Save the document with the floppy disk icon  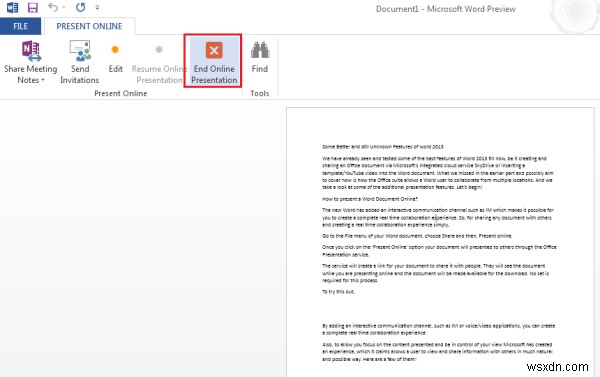(33, 7)
